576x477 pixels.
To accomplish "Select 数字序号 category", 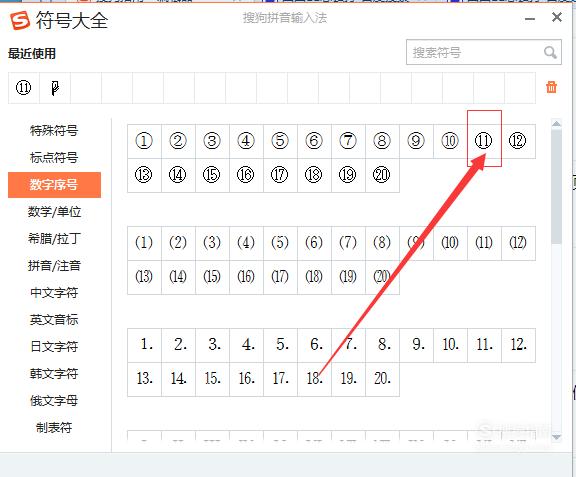I will [x=54, y=185].
